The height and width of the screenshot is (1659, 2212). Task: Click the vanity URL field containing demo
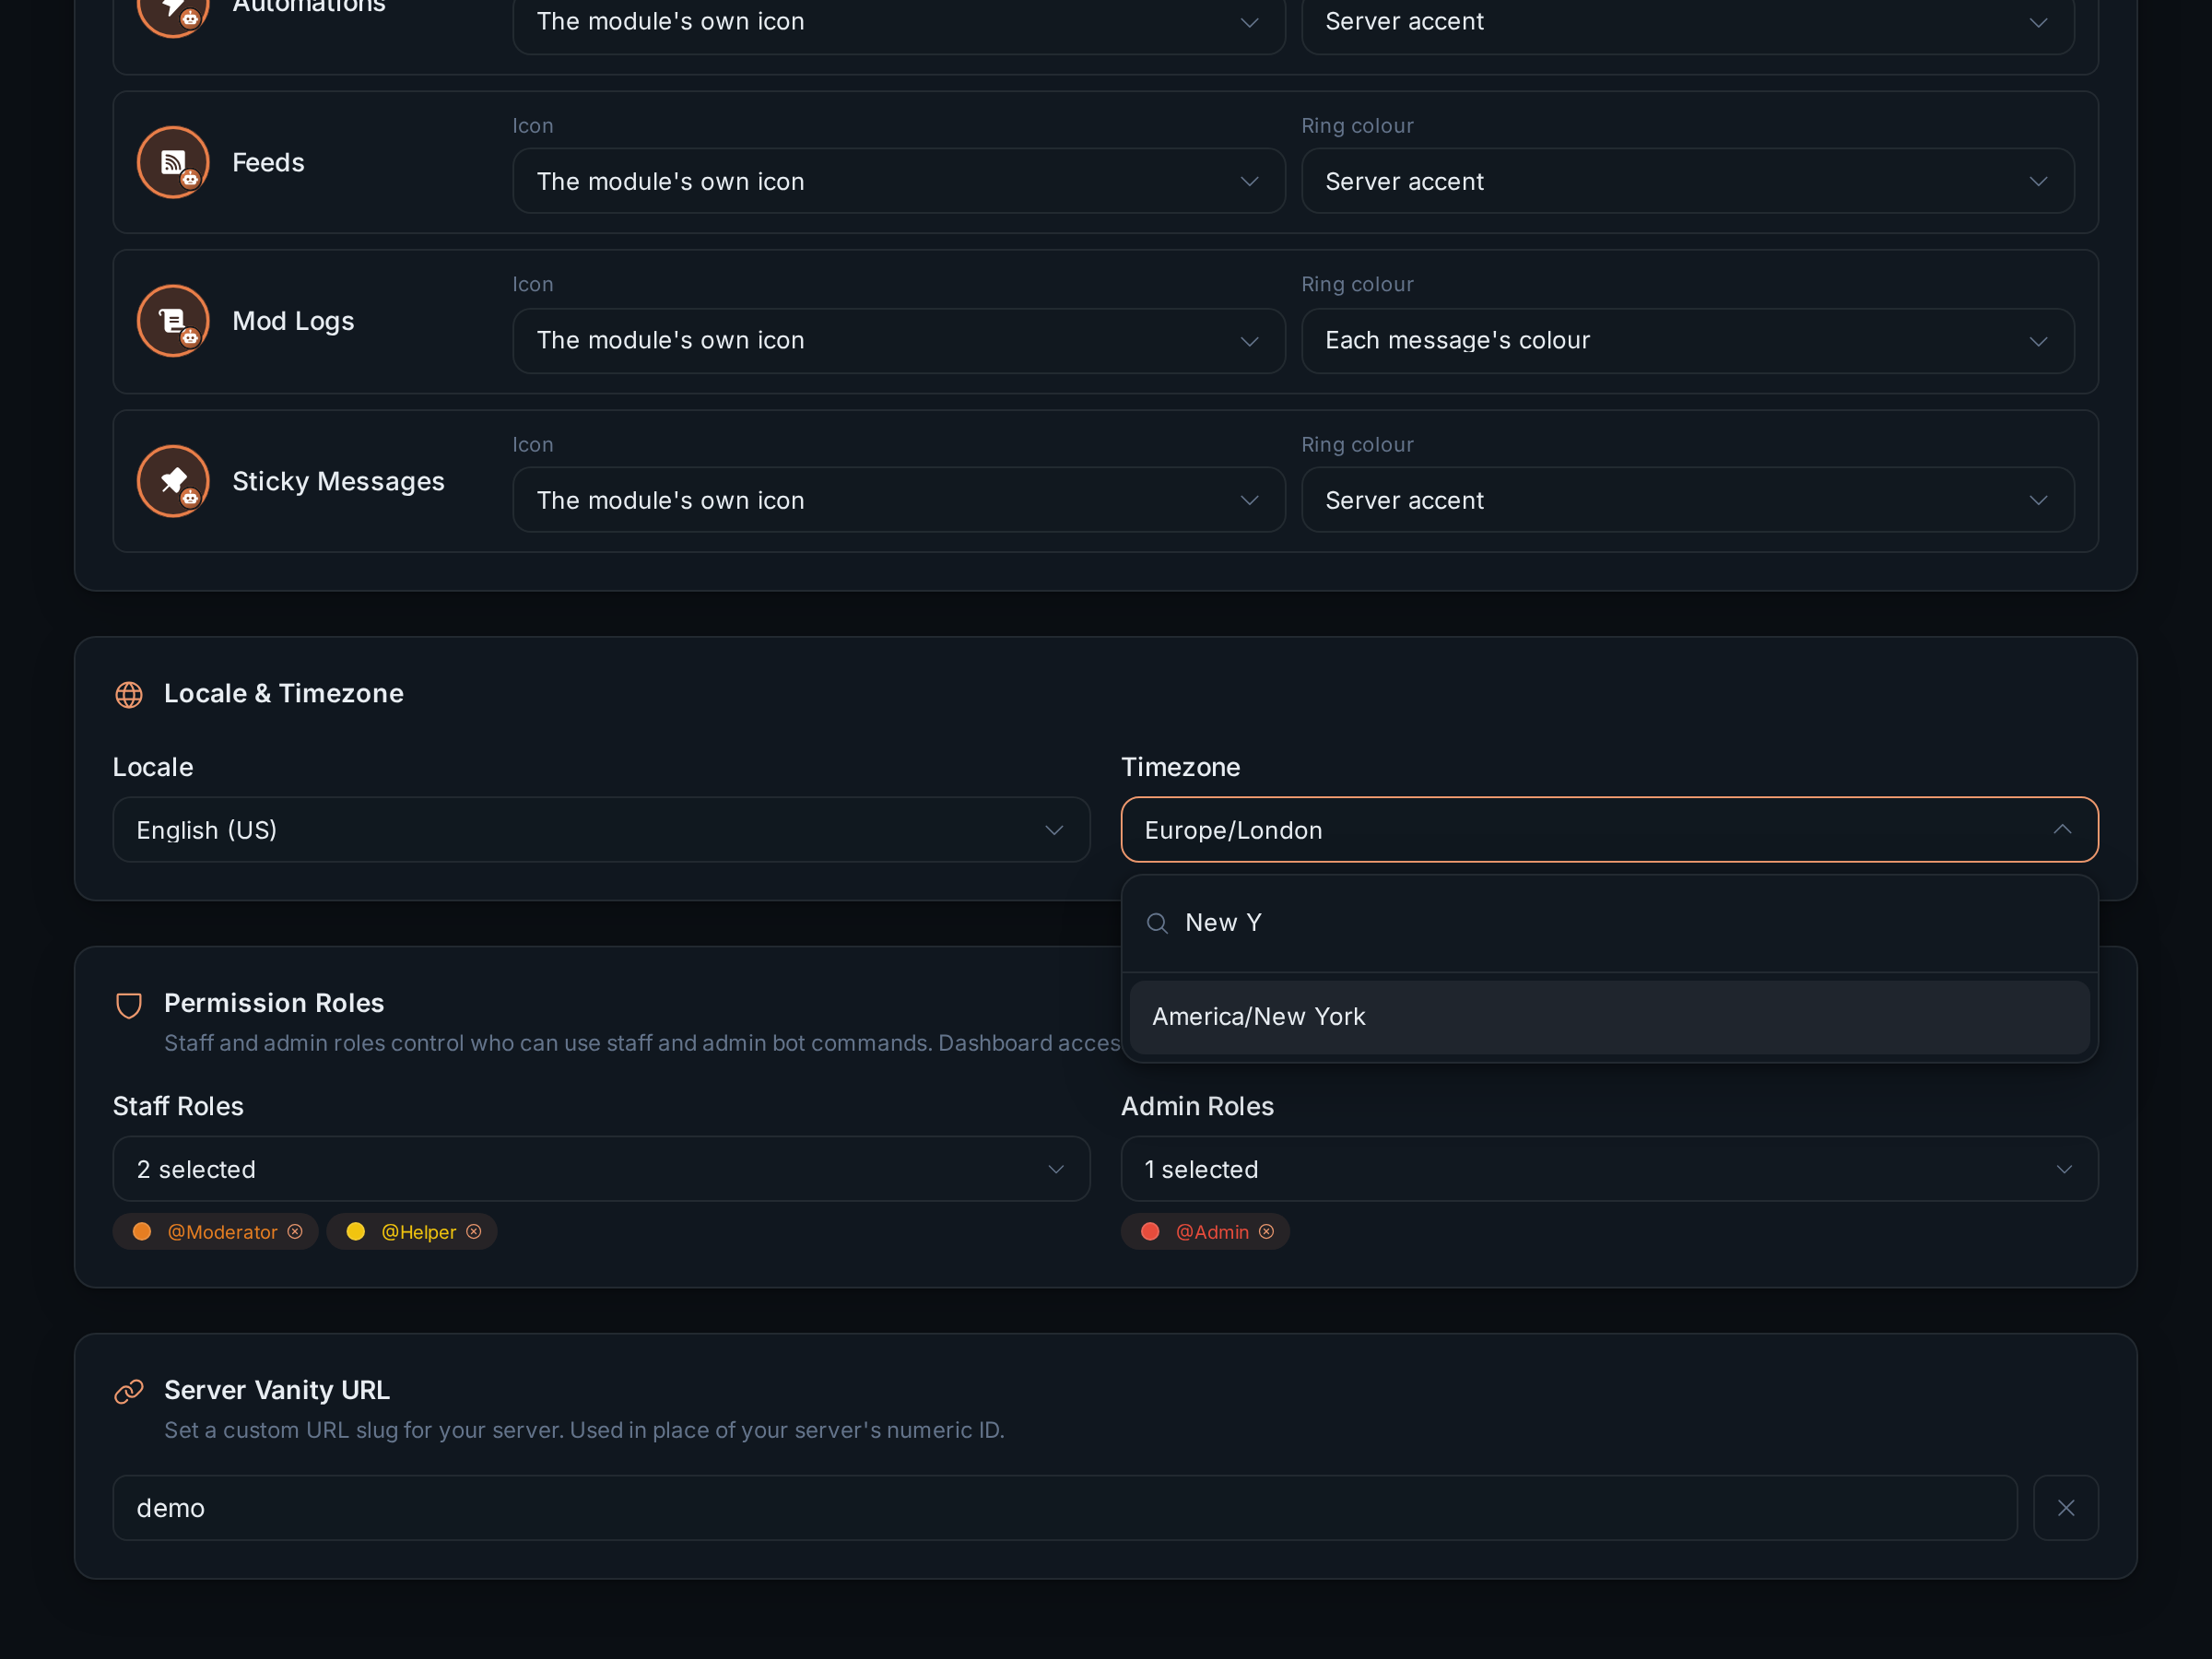1065,1508
